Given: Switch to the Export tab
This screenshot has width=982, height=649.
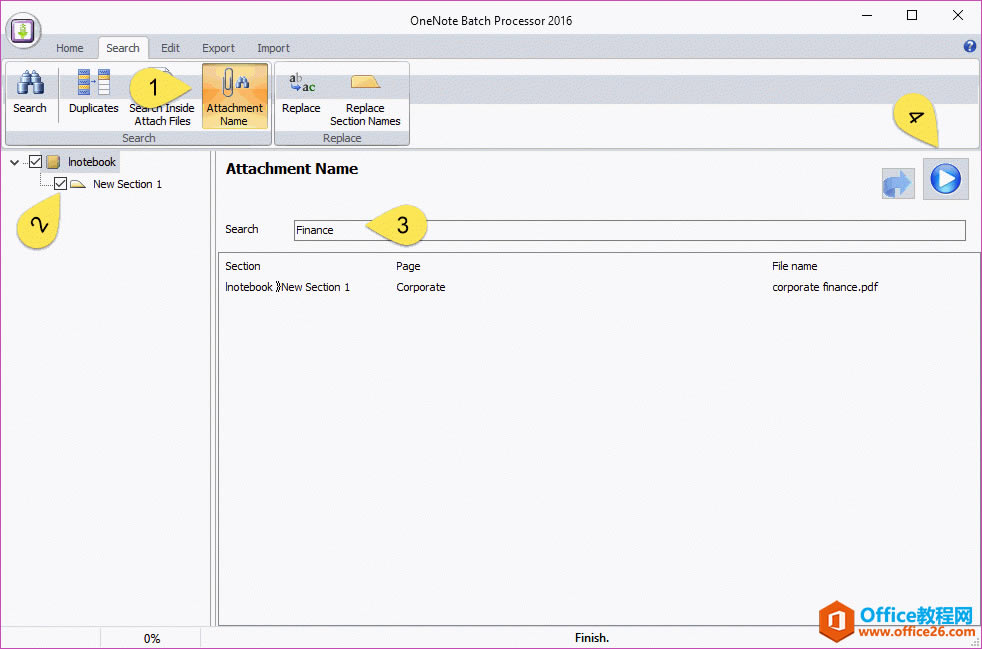Looking at the screenshot, I should tap(218, 47).
